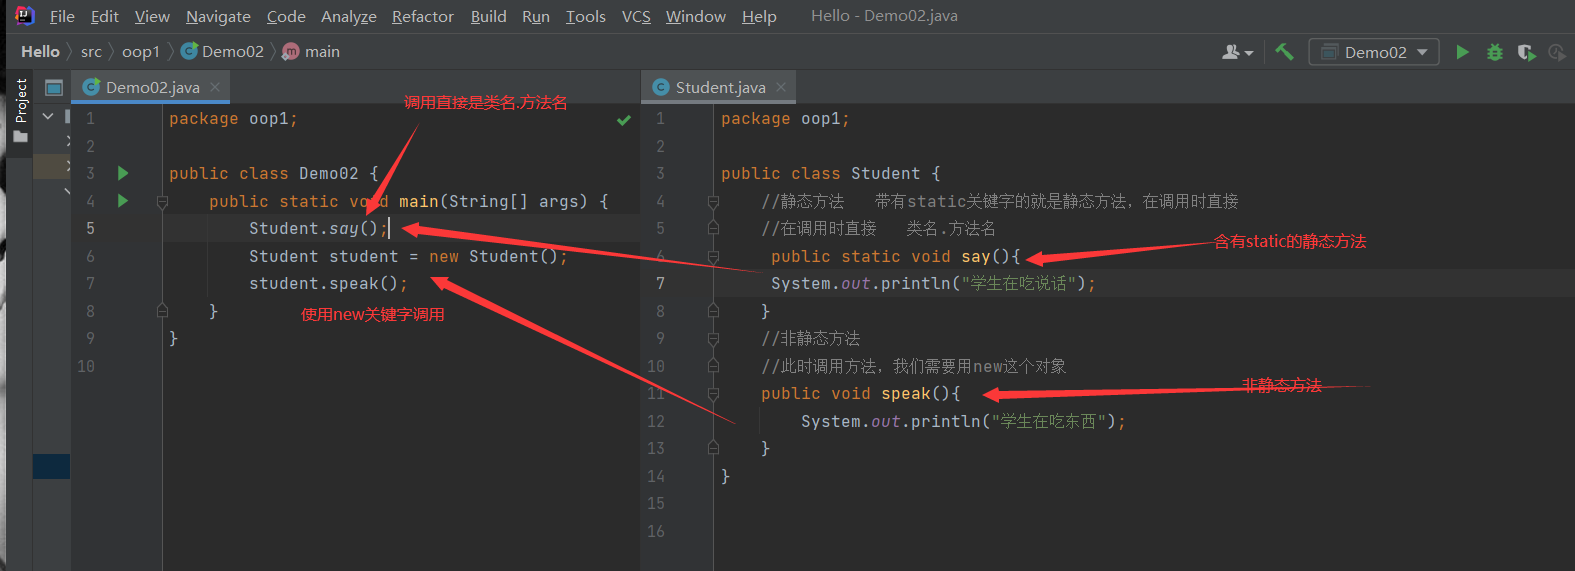
Task: Toggle fold marker at the main method line
Action: point(162,202)
